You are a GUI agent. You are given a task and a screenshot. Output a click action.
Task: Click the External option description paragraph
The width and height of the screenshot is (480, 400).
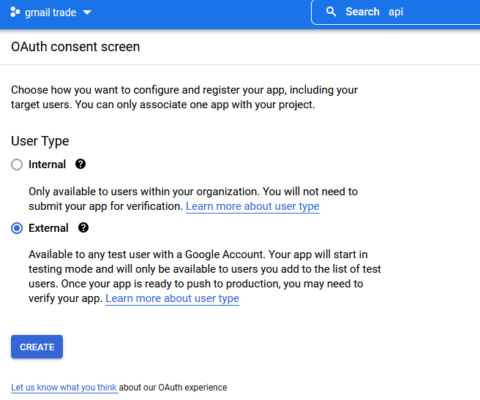[x=205, y=276]
